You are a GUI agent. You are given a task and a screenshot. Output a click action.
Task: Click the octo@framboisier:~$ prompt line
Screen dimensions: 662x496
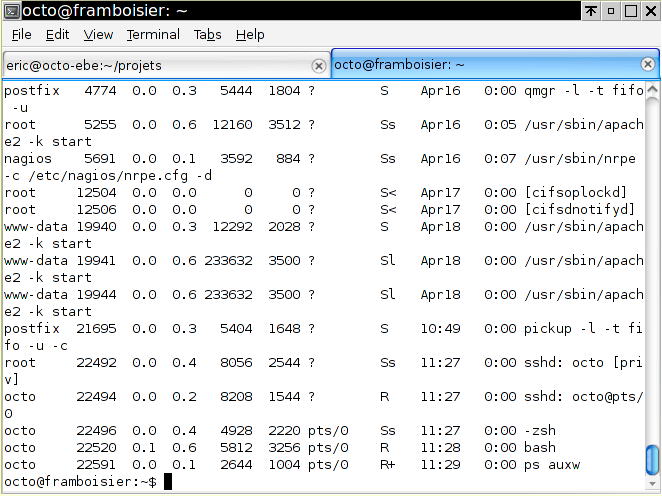point(80,482)
